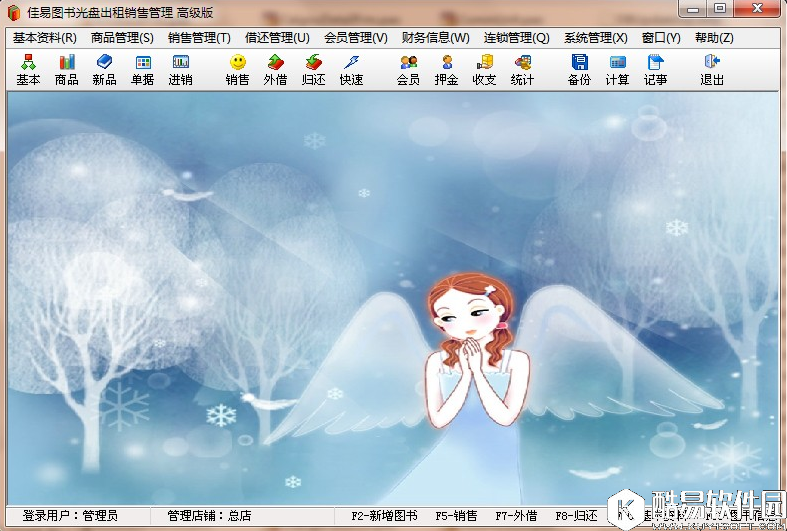Click status bar text 登录用户：管理员
The image size is (787, 531).
[70, 516]
